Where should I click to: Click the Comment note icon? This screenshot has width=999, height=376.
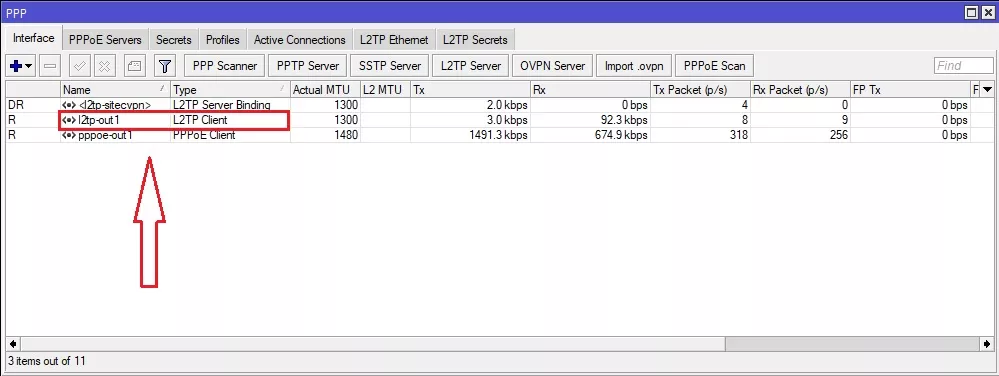click(134, 66)
